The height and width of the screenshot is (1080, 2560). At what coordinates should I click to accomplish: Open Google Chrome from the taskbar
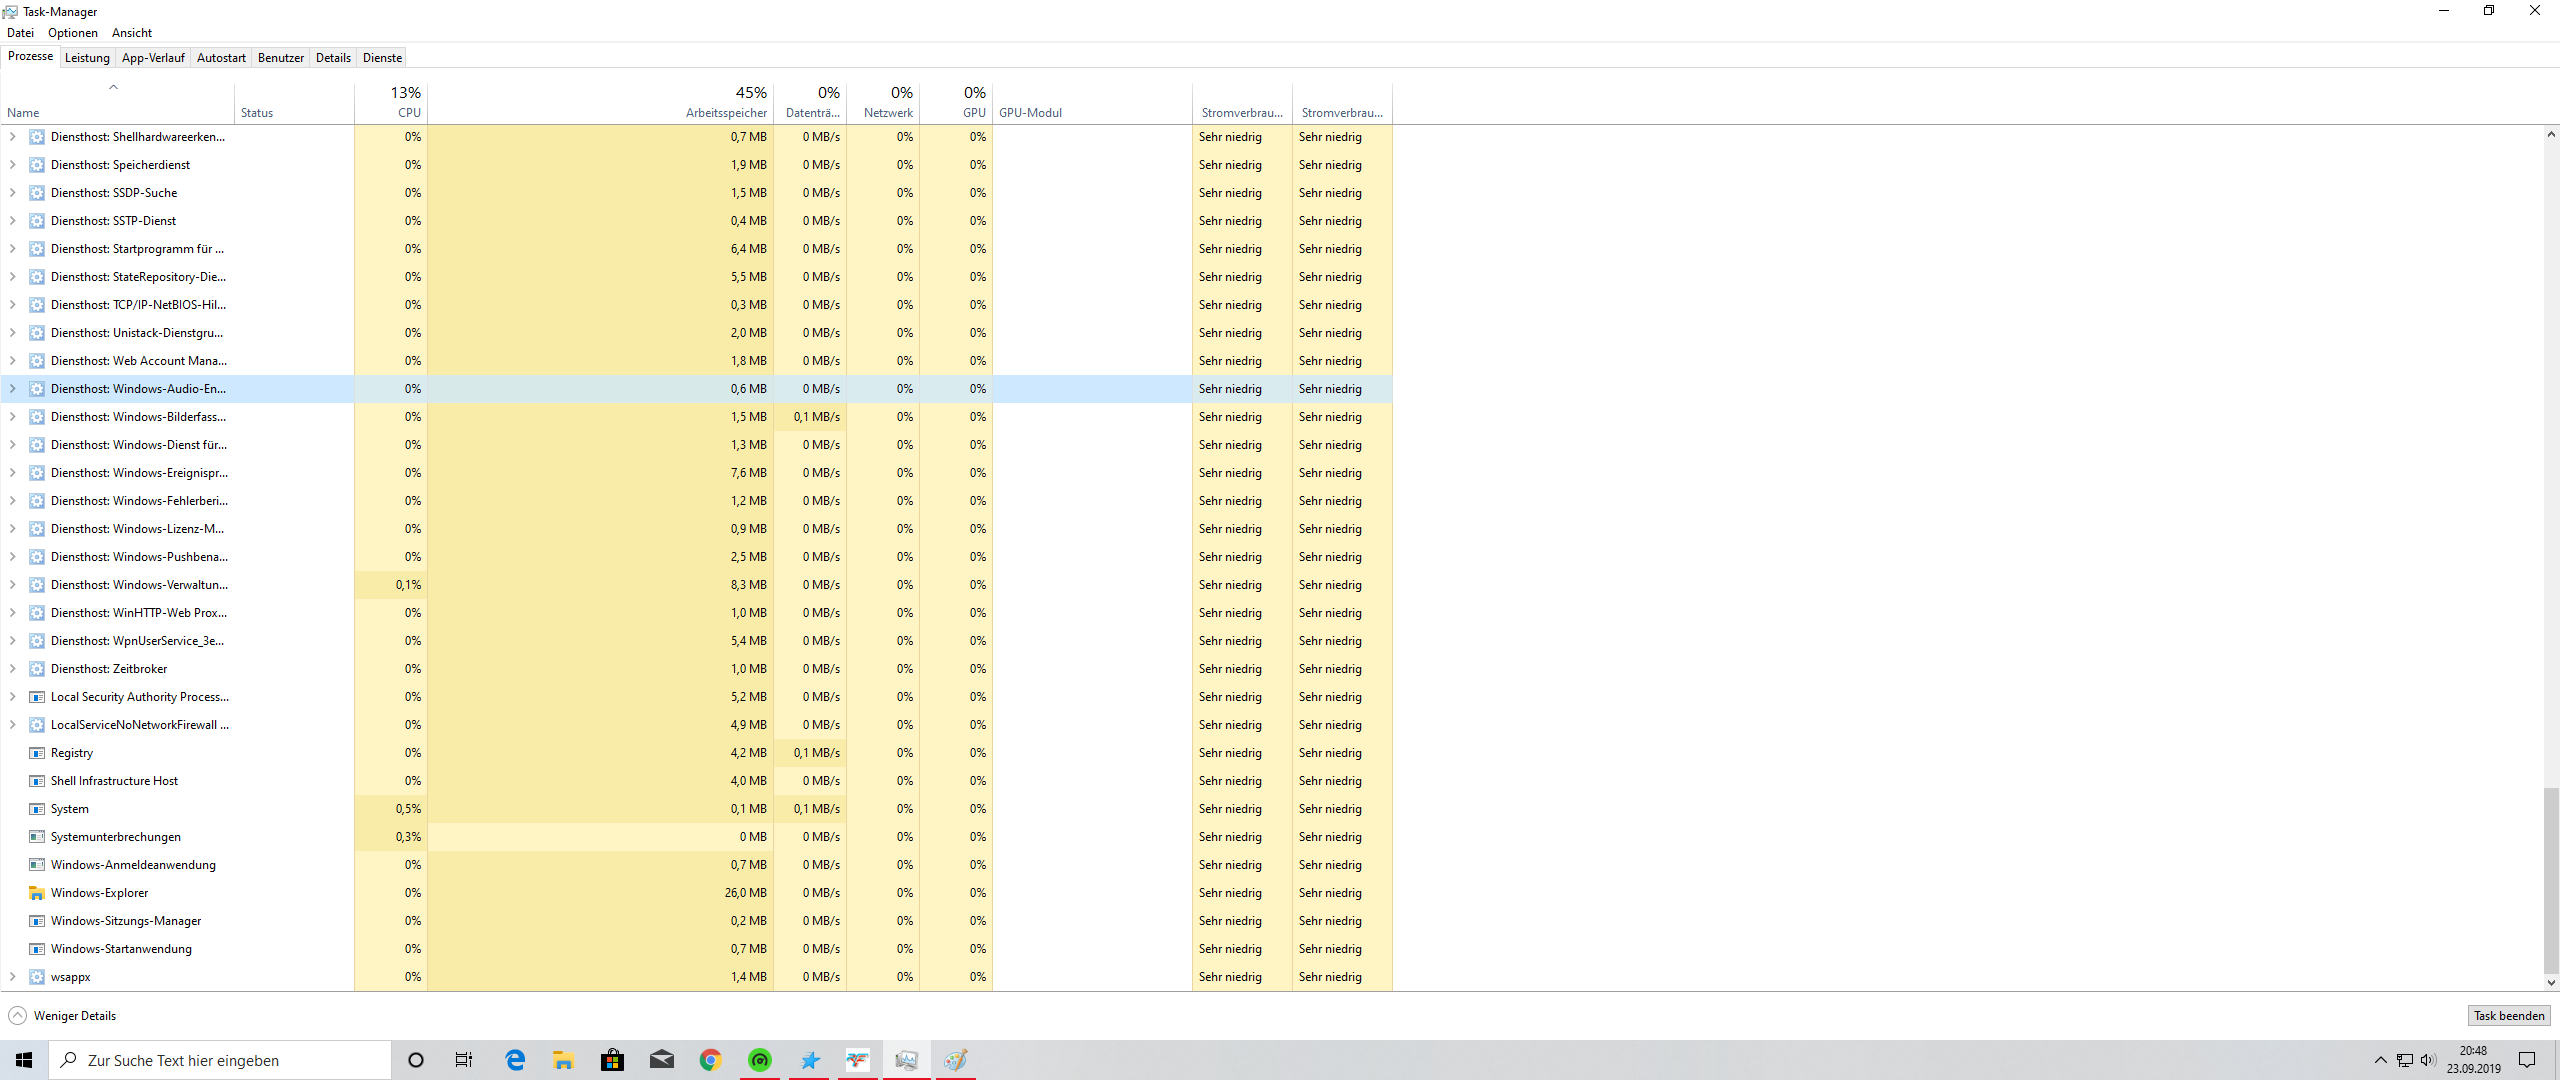pyautogui.click(x=710, y=1060)
